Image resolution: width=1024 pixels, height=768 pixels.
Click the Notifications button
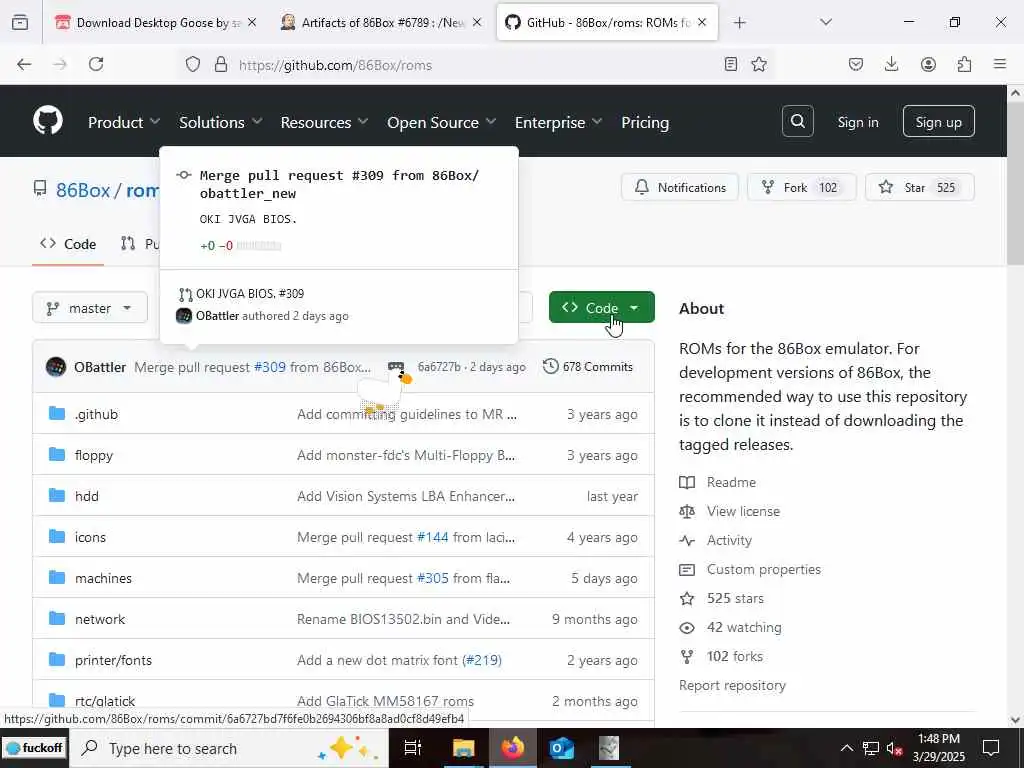(680, 187)
